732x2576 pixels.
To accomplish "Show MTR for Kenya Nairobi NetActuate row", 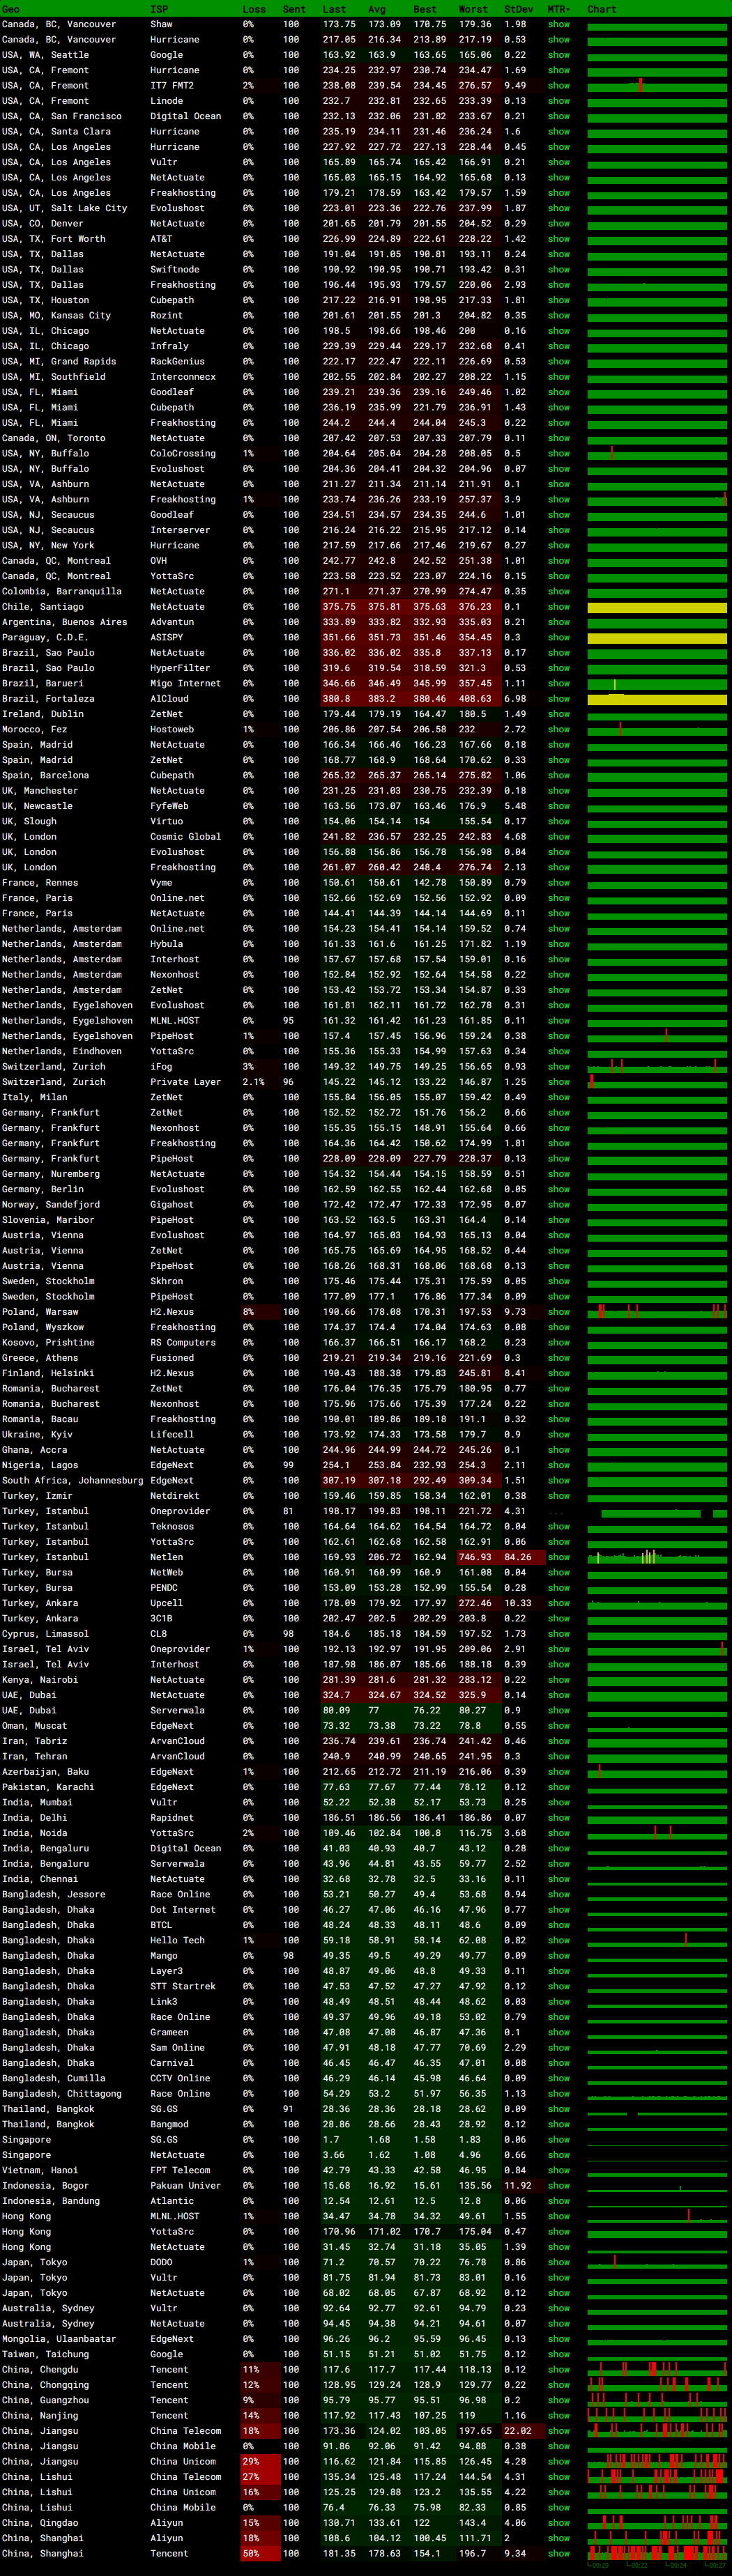I will (559, 1680).
